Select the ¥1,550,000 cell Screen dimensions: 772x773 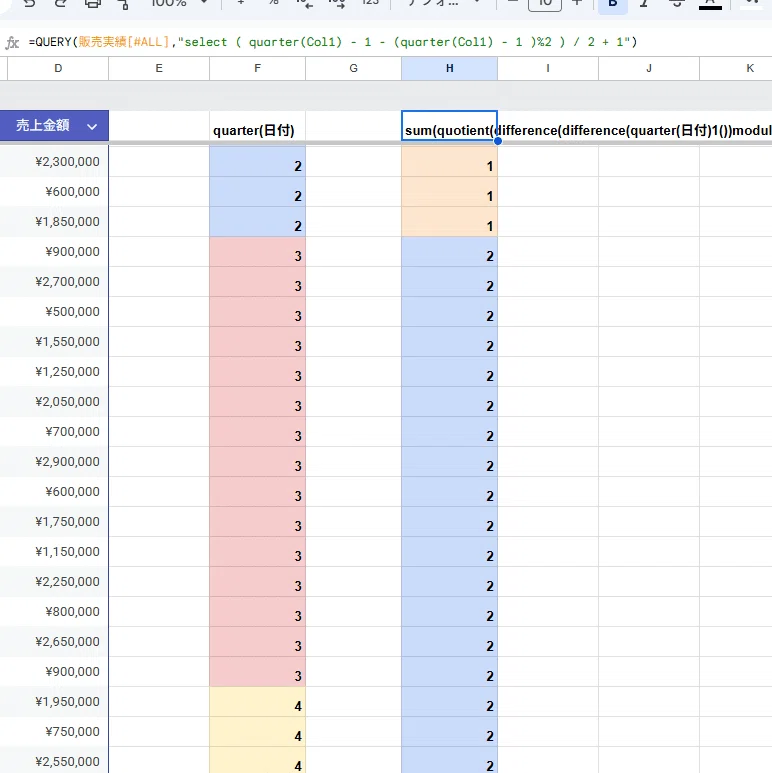[54, 342]
